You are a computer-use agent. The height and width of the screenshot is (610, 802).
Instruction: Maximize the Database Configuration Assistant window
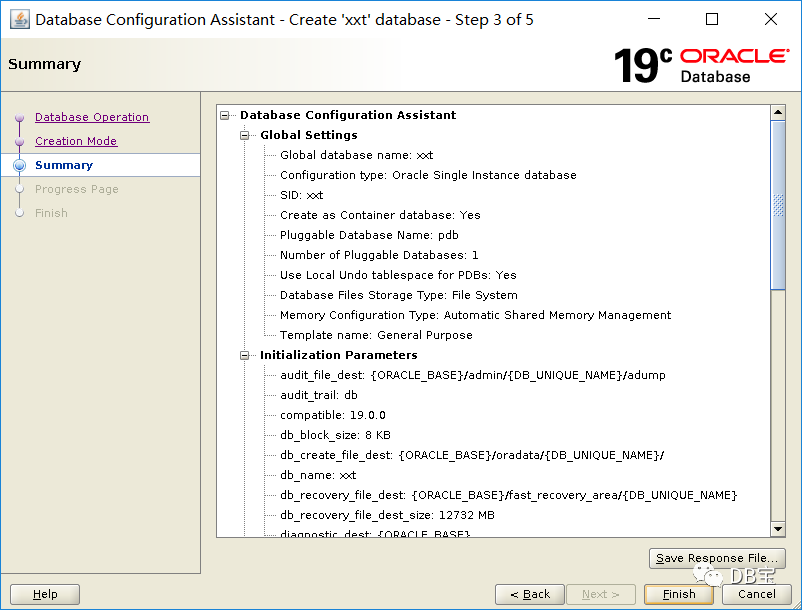coord(712,19)
